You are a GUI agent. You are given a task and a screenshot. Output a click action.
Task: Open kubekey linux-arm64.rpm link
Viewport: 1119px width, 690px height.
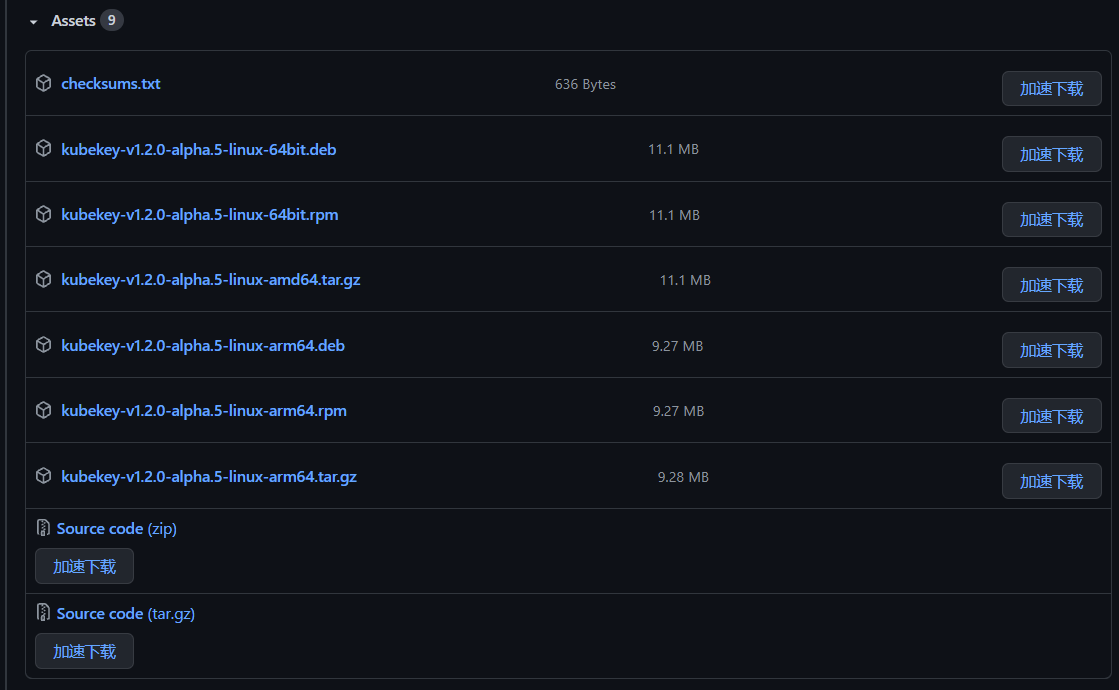[x=203, y=411]
